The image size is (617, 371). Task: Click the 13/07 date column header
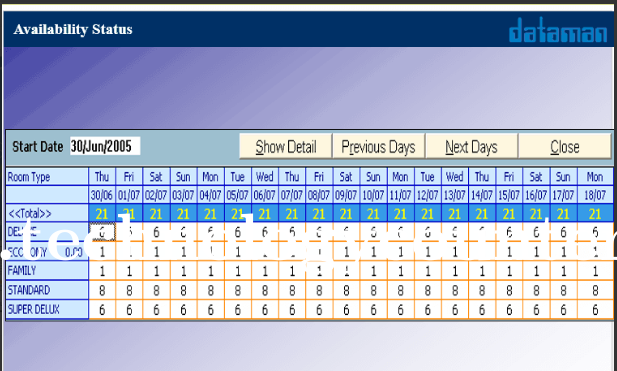coord(455,195)
